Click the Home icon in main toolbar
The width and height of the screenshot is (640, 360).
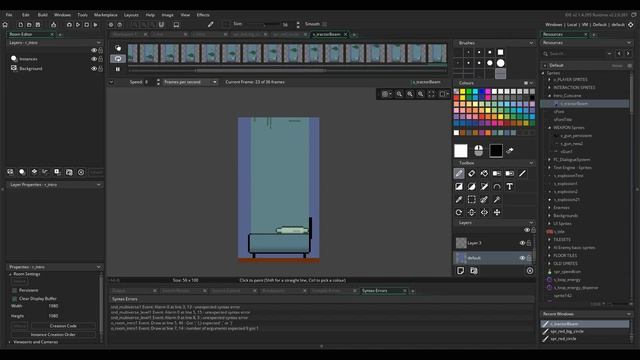click(x=5, y=24)
